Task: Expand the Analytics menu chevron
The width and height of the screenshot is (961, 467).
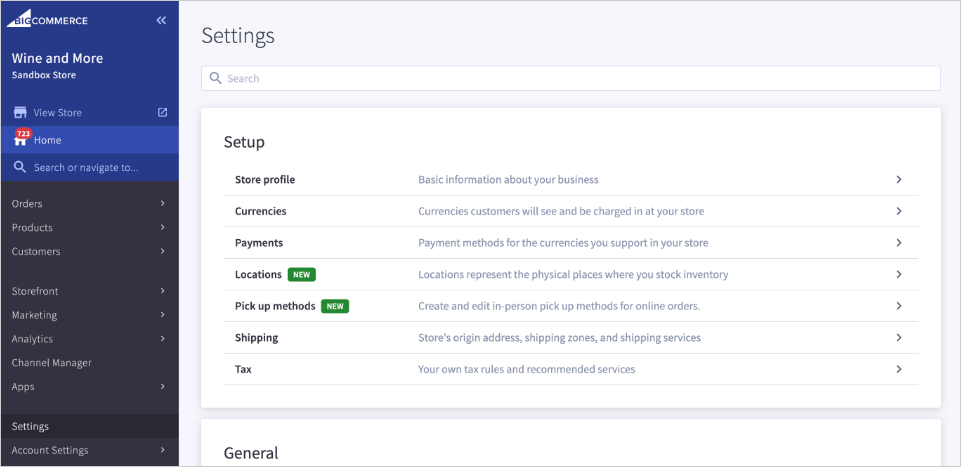Action: pos(162,339)
